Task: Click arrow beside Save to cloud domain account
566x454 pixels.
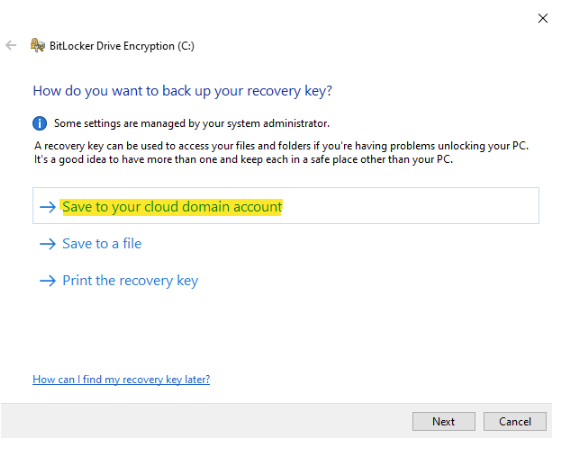Action: (48, 207)
